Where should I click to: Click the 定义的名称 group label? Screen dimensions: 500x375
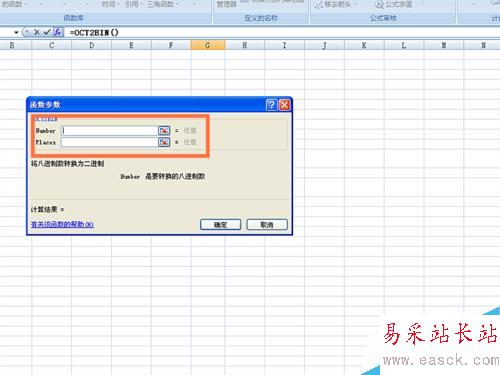(261, 18)
